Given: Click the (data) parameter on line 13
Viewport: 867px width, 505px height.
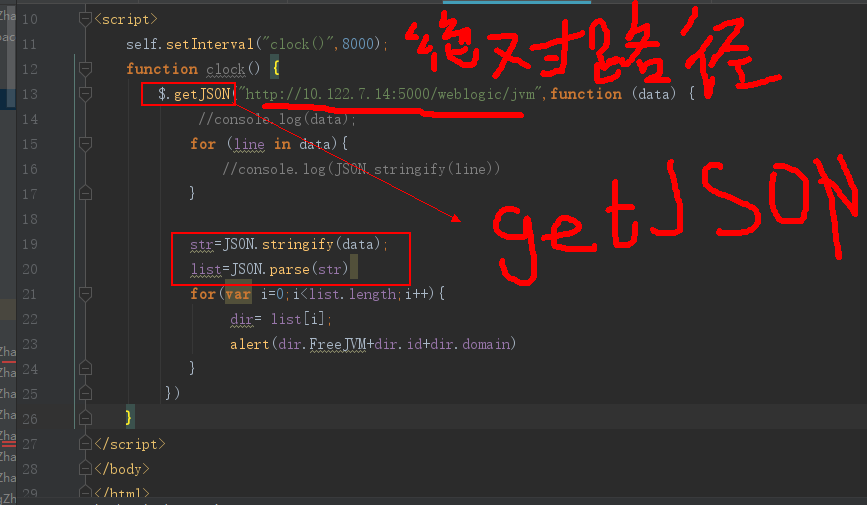Looking at the screenshot, I should [x=654, y=95].
